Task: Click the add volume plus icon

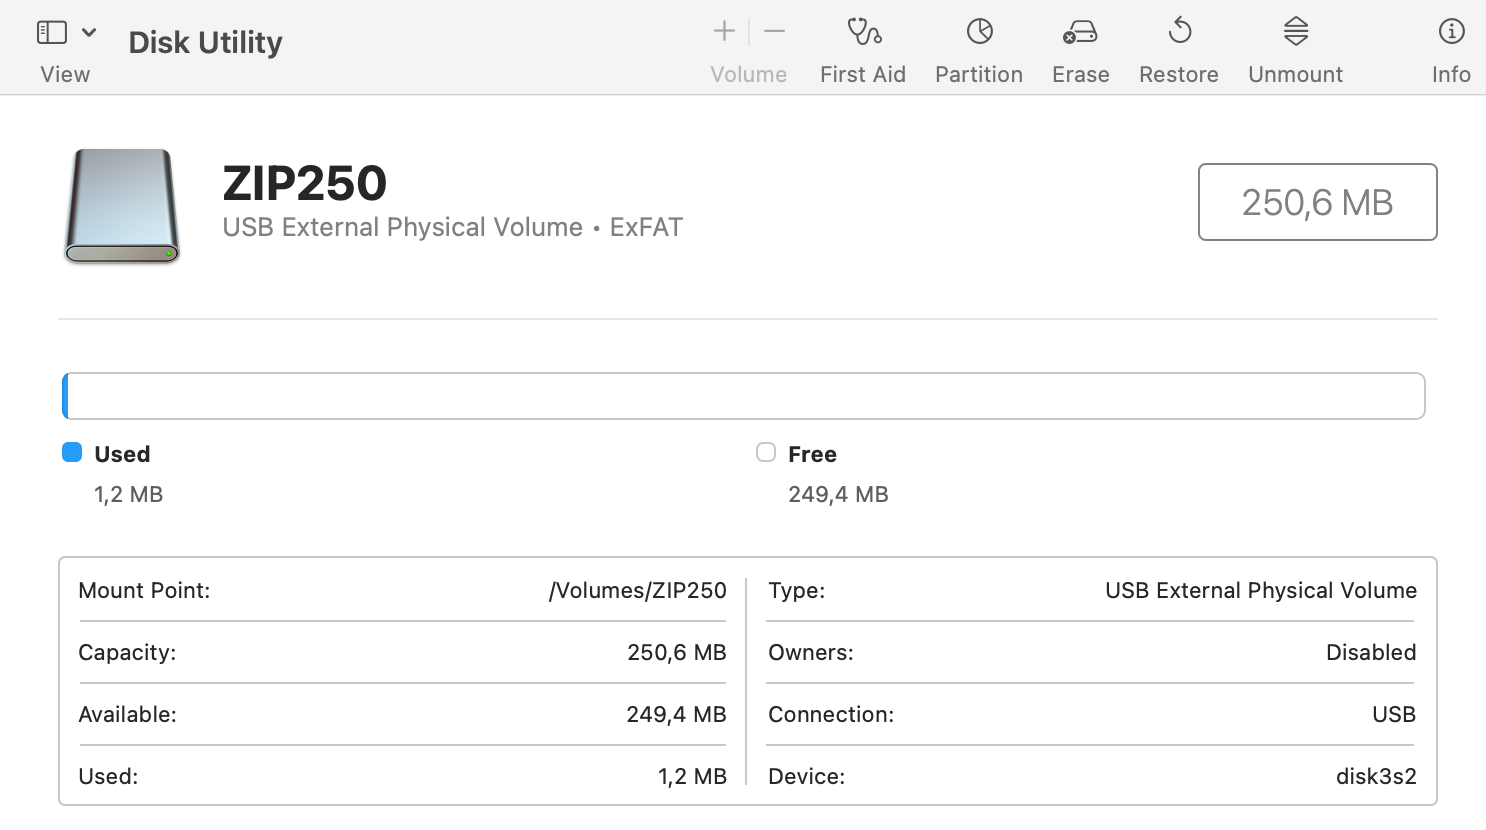Action: click(x=724, y=32)
